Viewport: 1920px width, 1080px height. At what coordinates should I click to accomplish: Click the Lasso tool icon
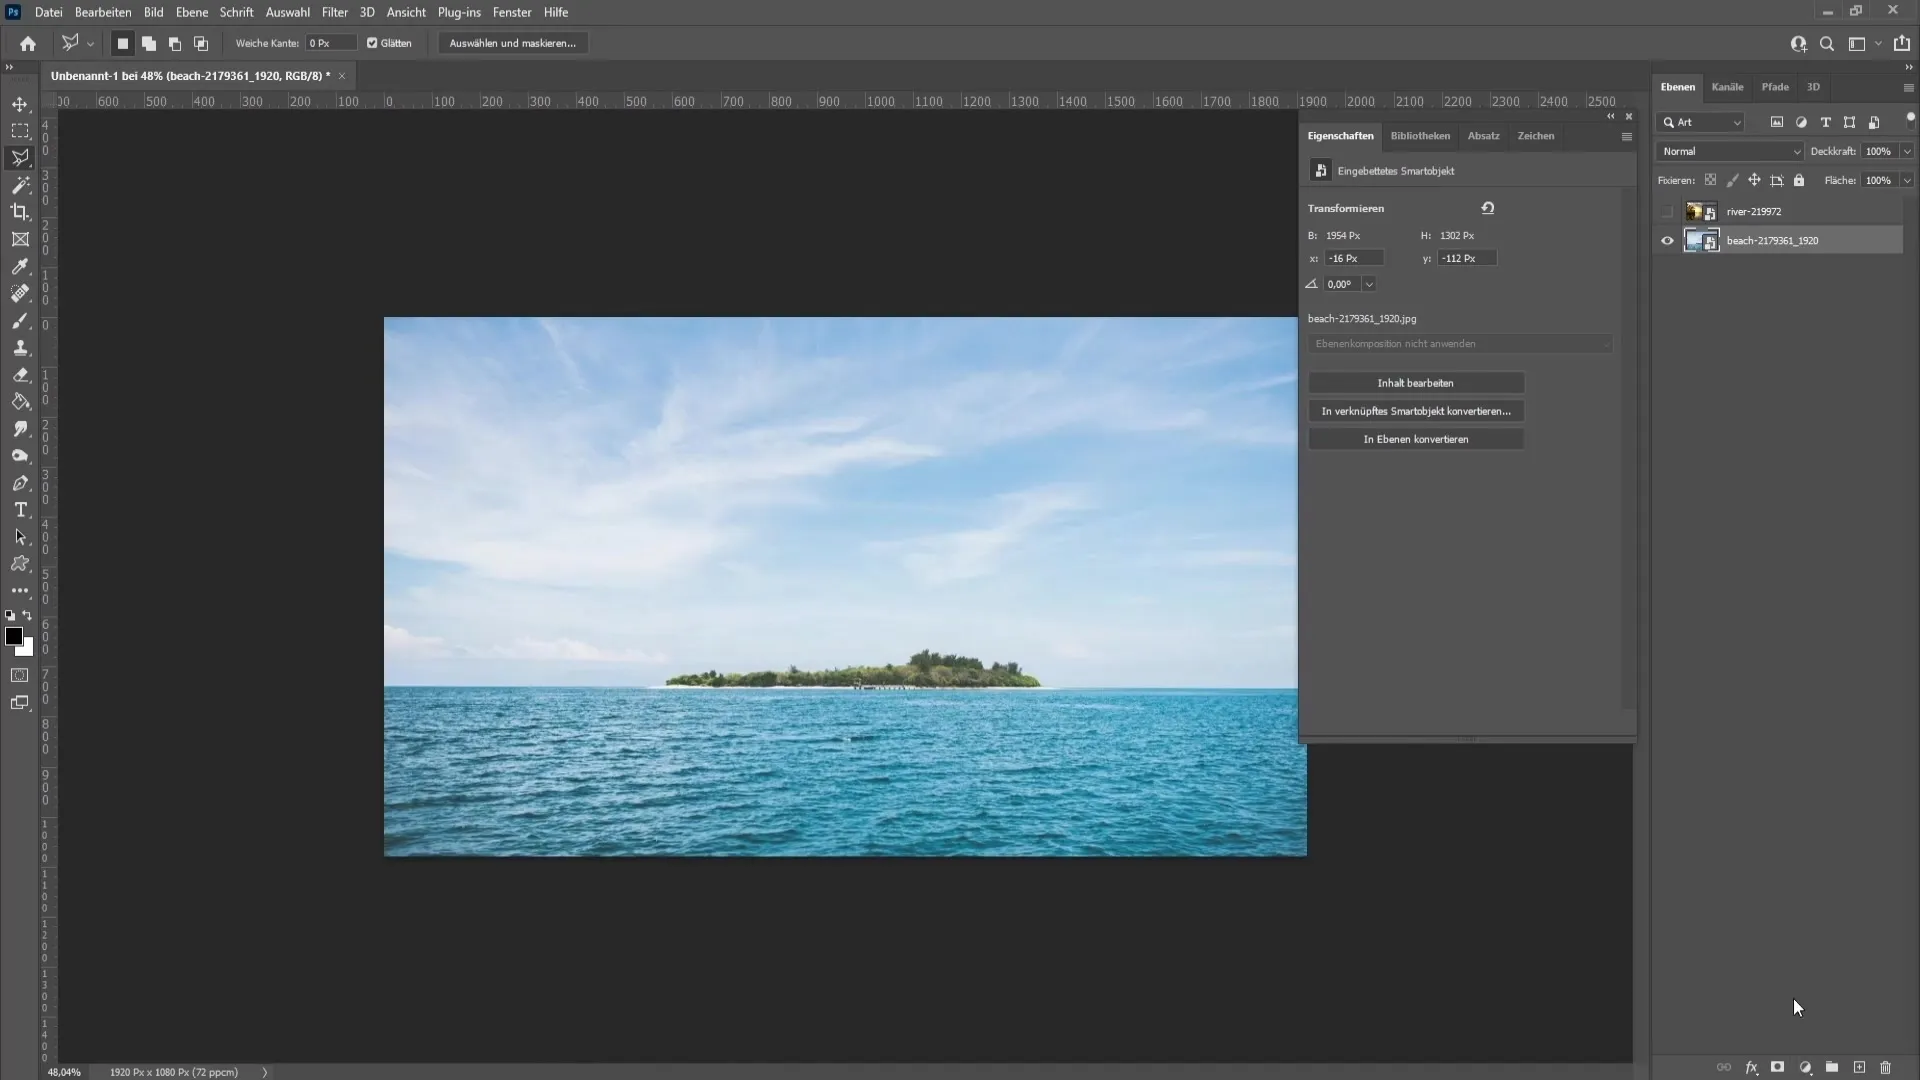(x=20, y=157)
